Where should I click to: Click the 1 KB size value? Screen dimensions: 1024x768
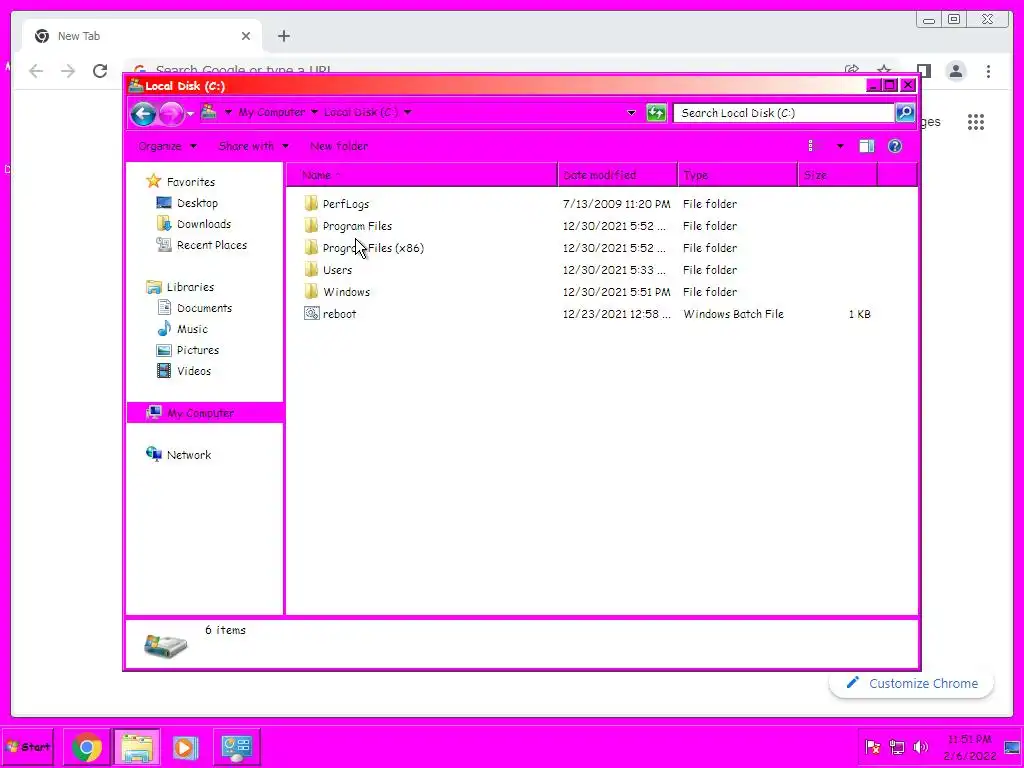point(859,314)
